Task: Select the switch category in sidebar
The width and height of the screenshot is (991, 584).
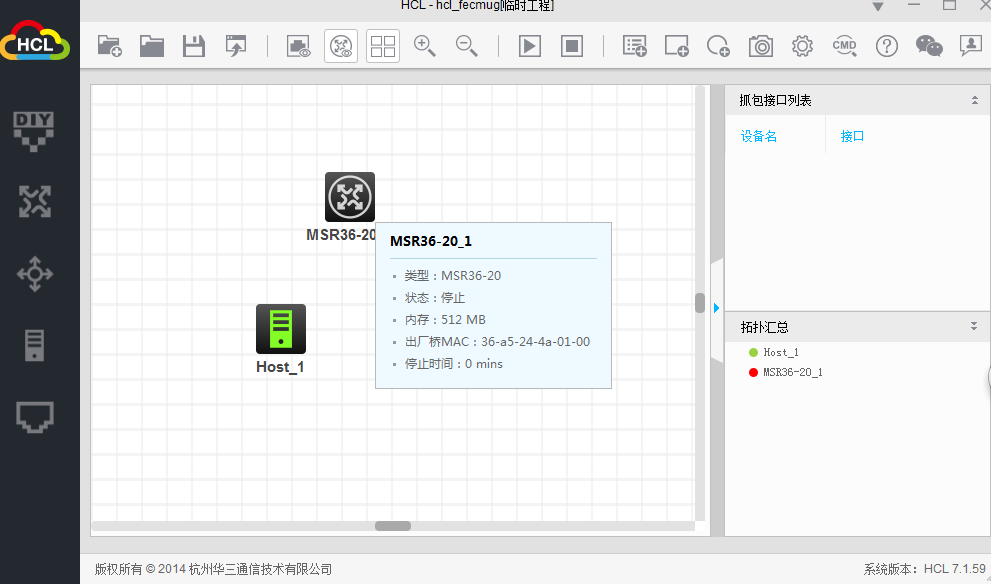Action: [x=34, y=274]
